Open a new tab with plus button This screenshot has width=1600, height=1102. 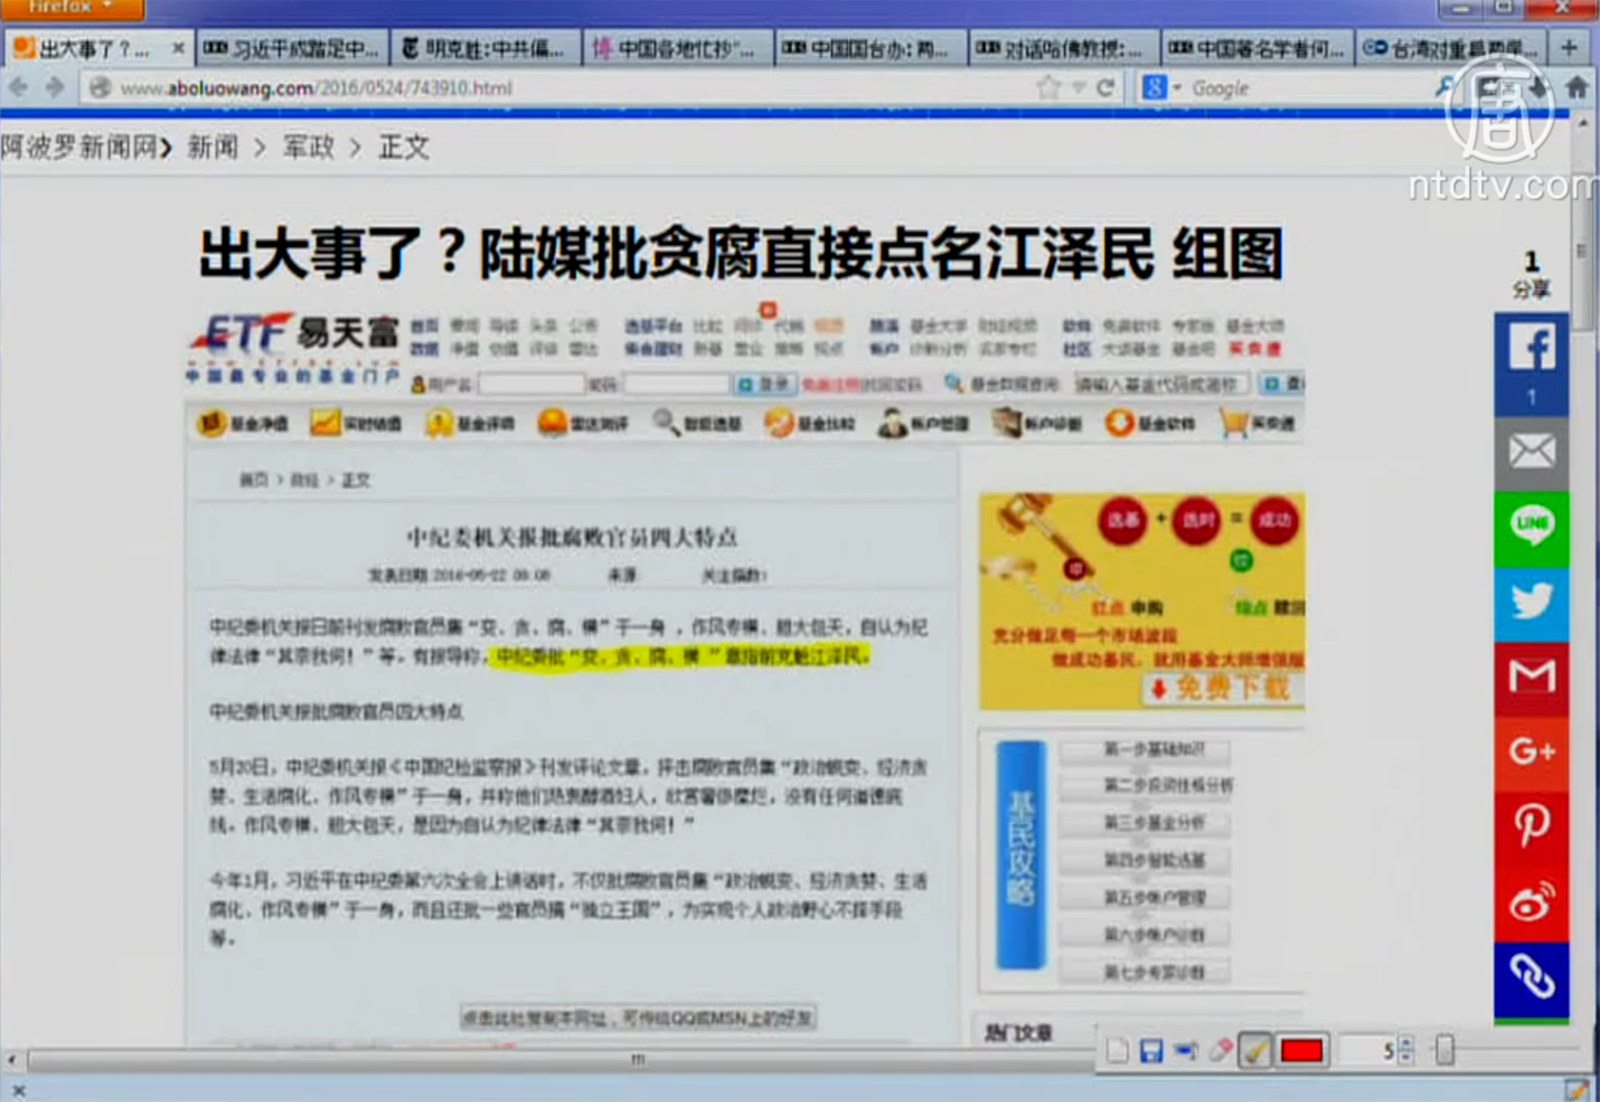(1569, 48)
